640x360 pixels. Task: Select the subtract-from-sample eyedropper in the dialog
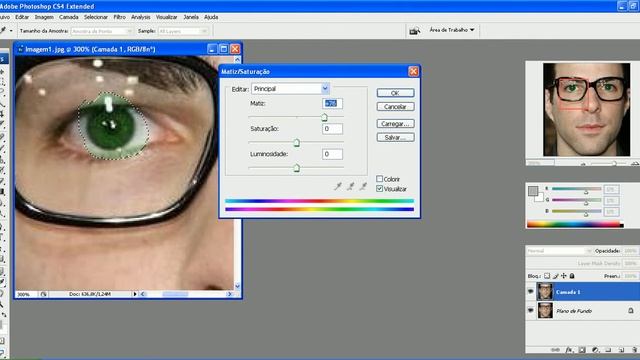tap(363, 187)
